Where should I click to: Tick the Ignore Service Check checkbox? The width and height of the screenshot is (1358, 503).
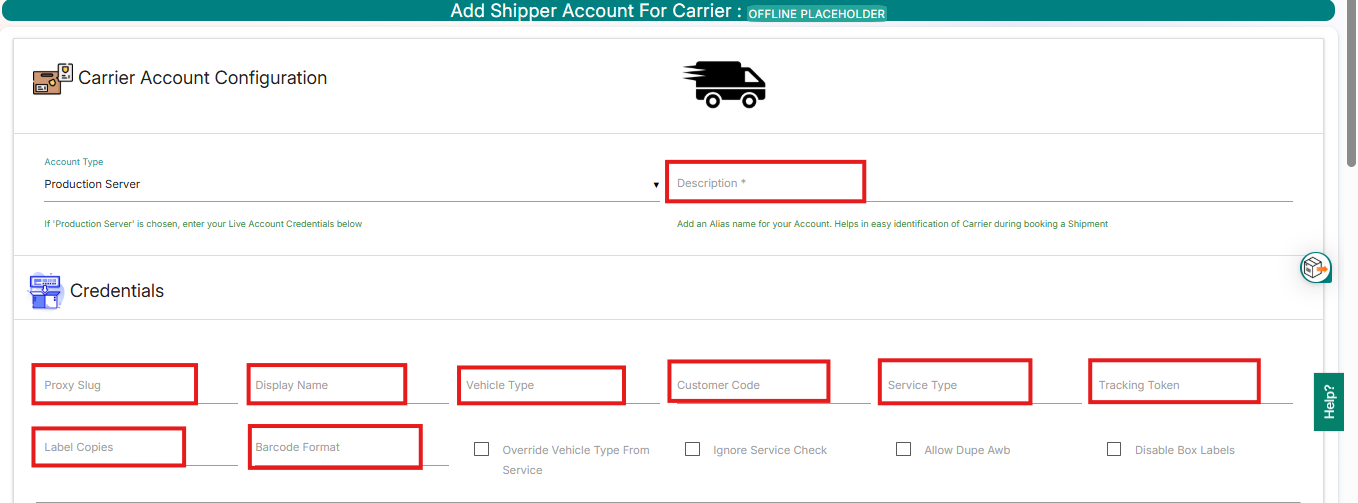692,449
